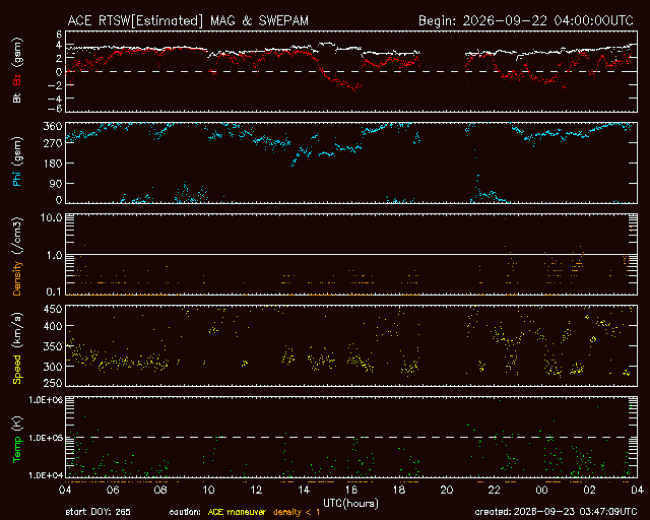650x520 pixels.
Task: Click the 'Begin: 2026-09-22 04:00:00UTC' timestamp
Action: click(526, 21)
